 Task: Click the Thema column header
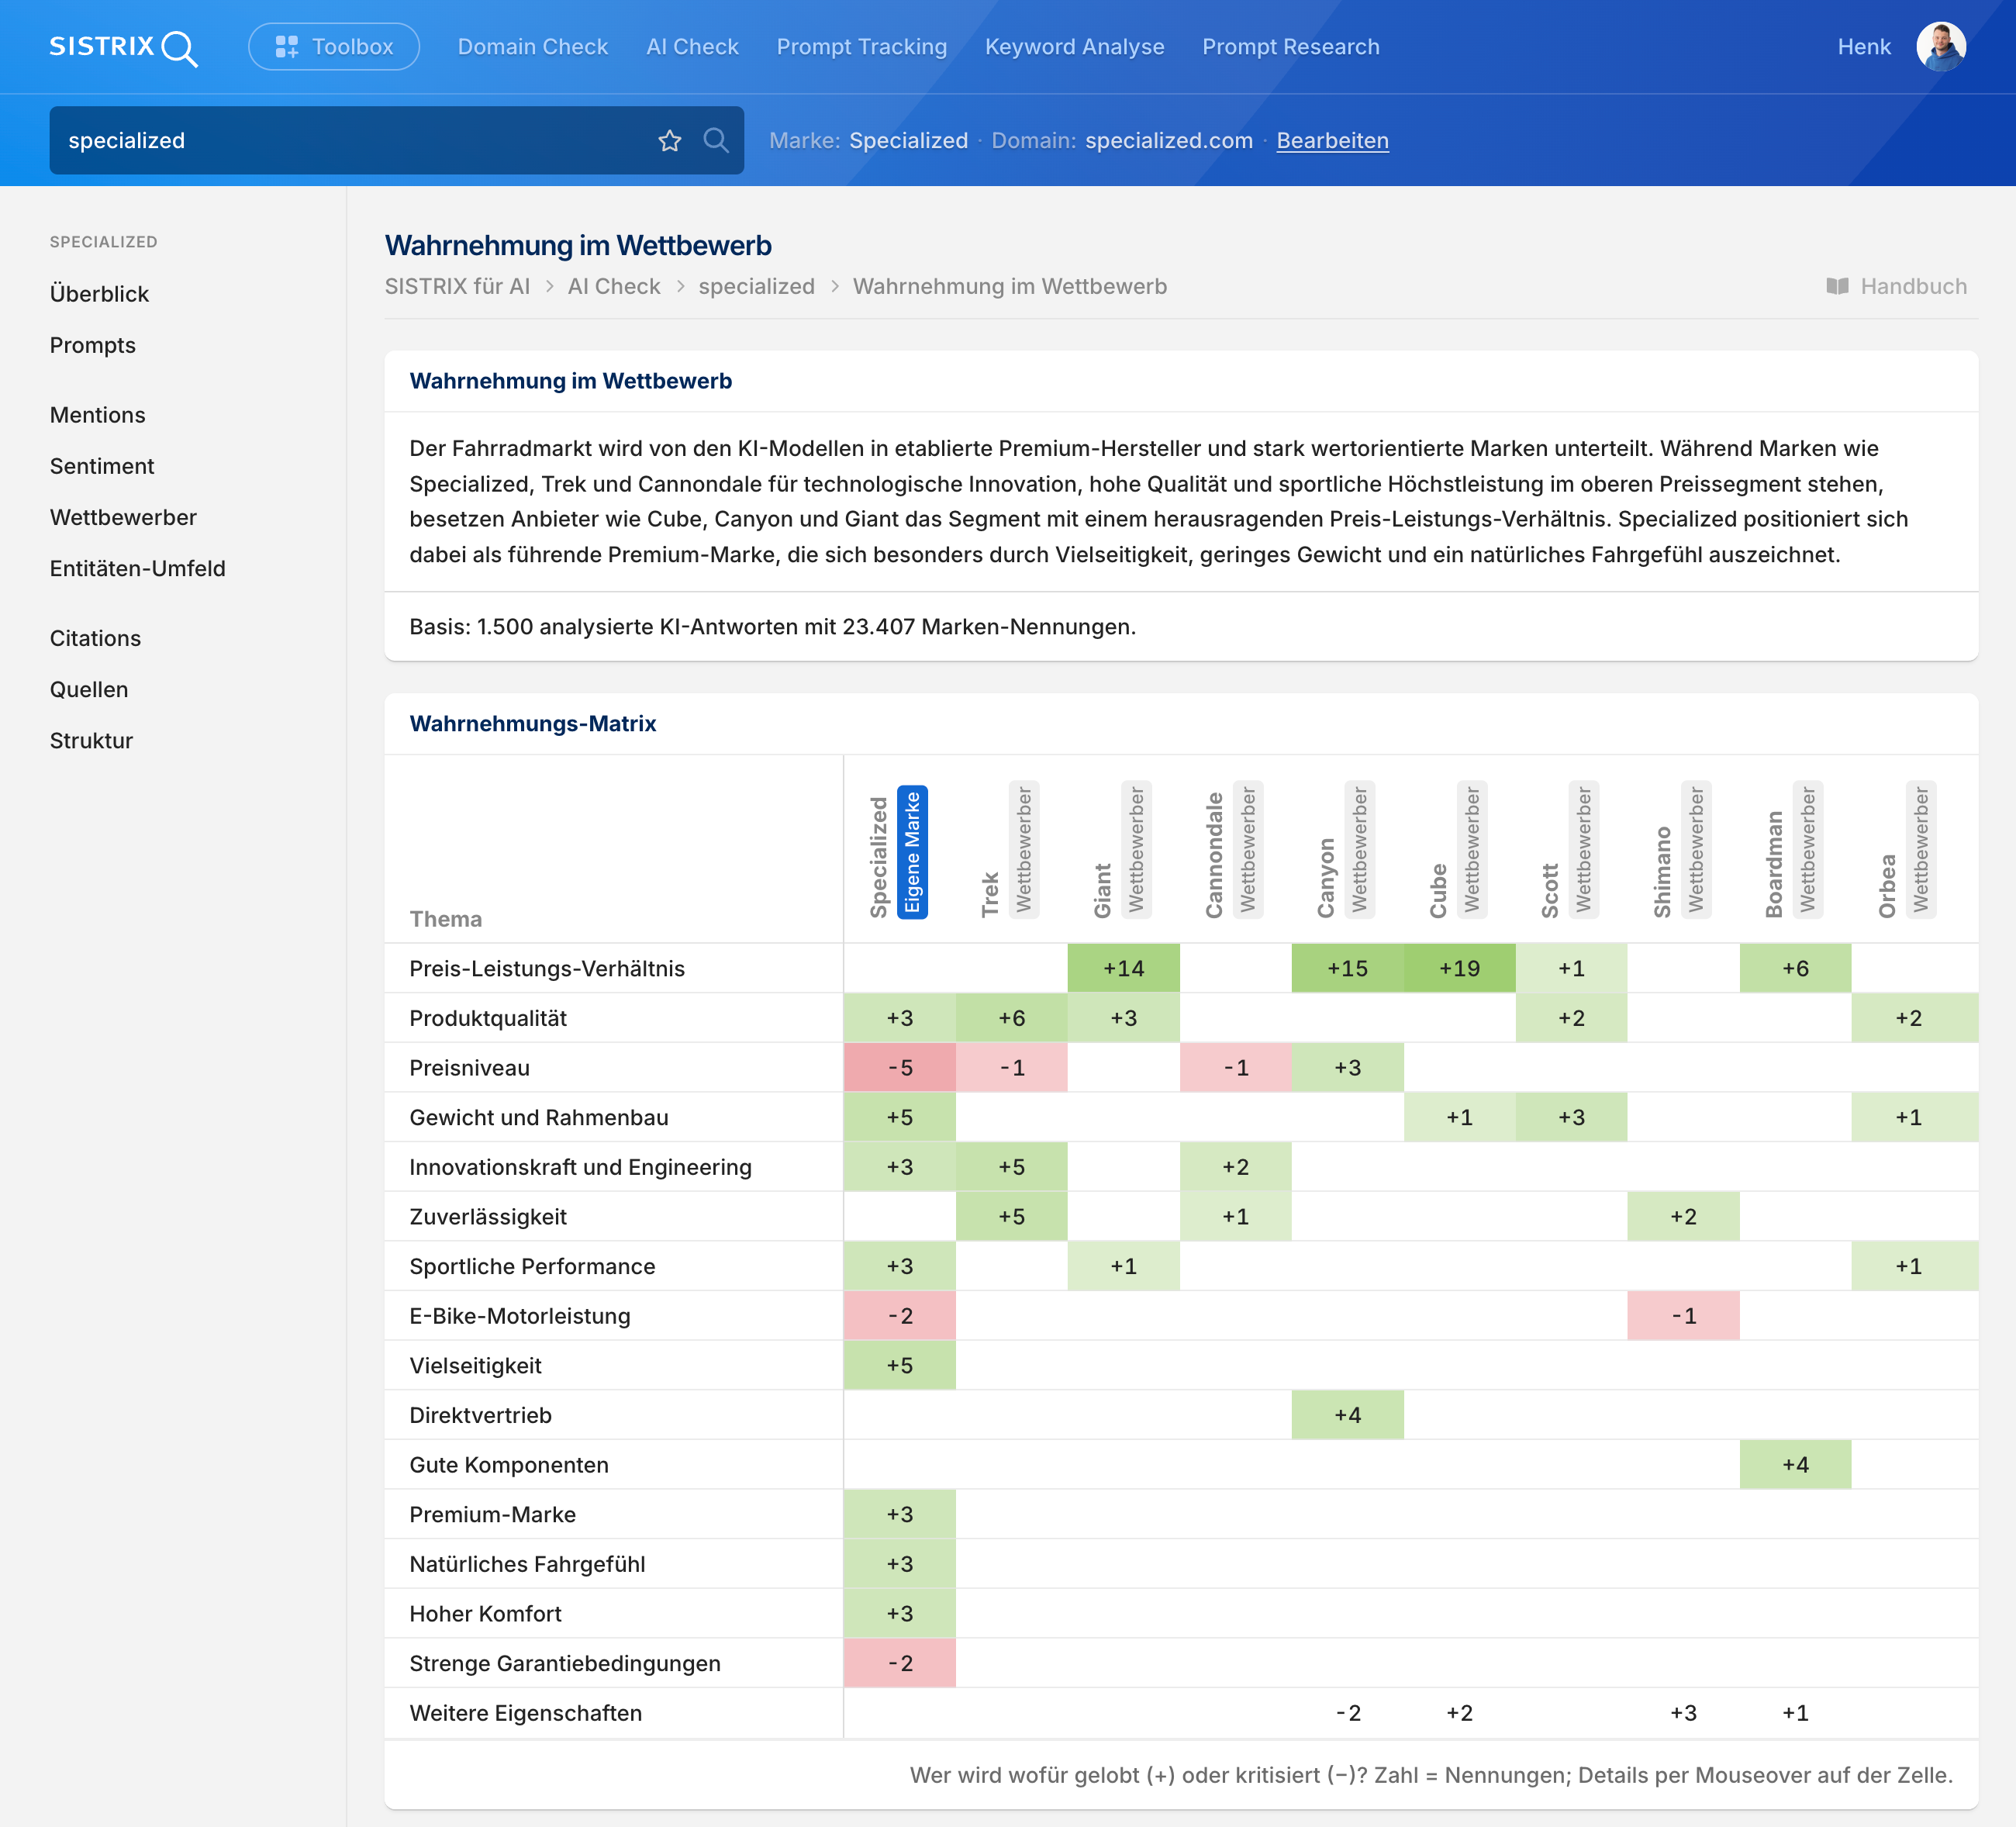pyautogui.click(x=445, y=918)
